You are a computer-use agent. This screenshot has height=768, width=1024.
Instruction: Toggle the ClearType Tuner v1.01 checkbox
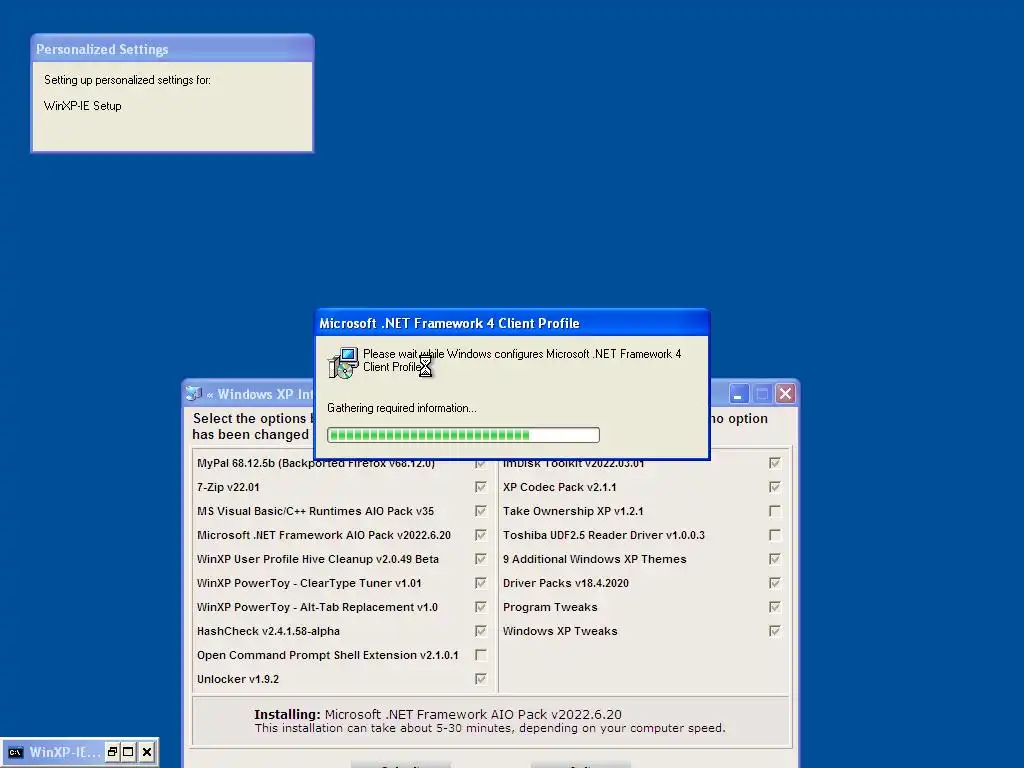481,583
